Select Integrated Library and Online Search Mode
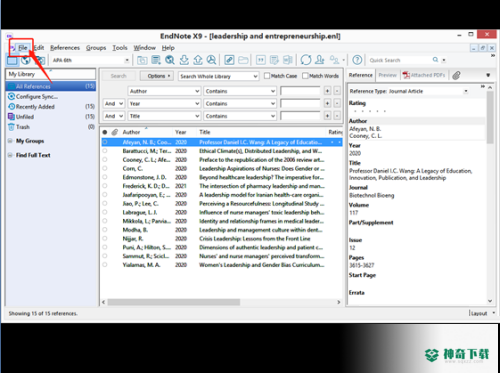The width and height of the screenshot is (500, 373). point(40,60)
